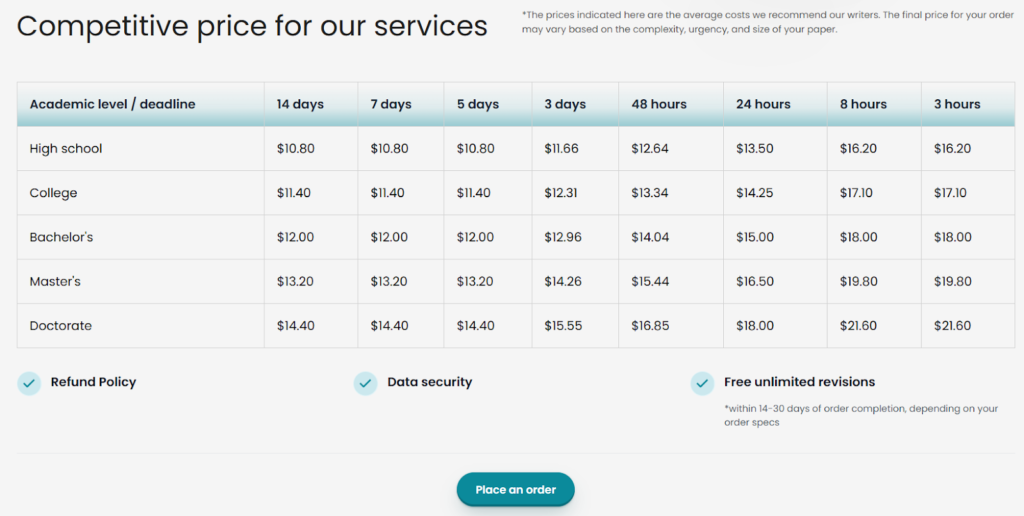Select the 48 hours column header
The width and height of the screenshot is (1024, 516).
pos(659,104)
